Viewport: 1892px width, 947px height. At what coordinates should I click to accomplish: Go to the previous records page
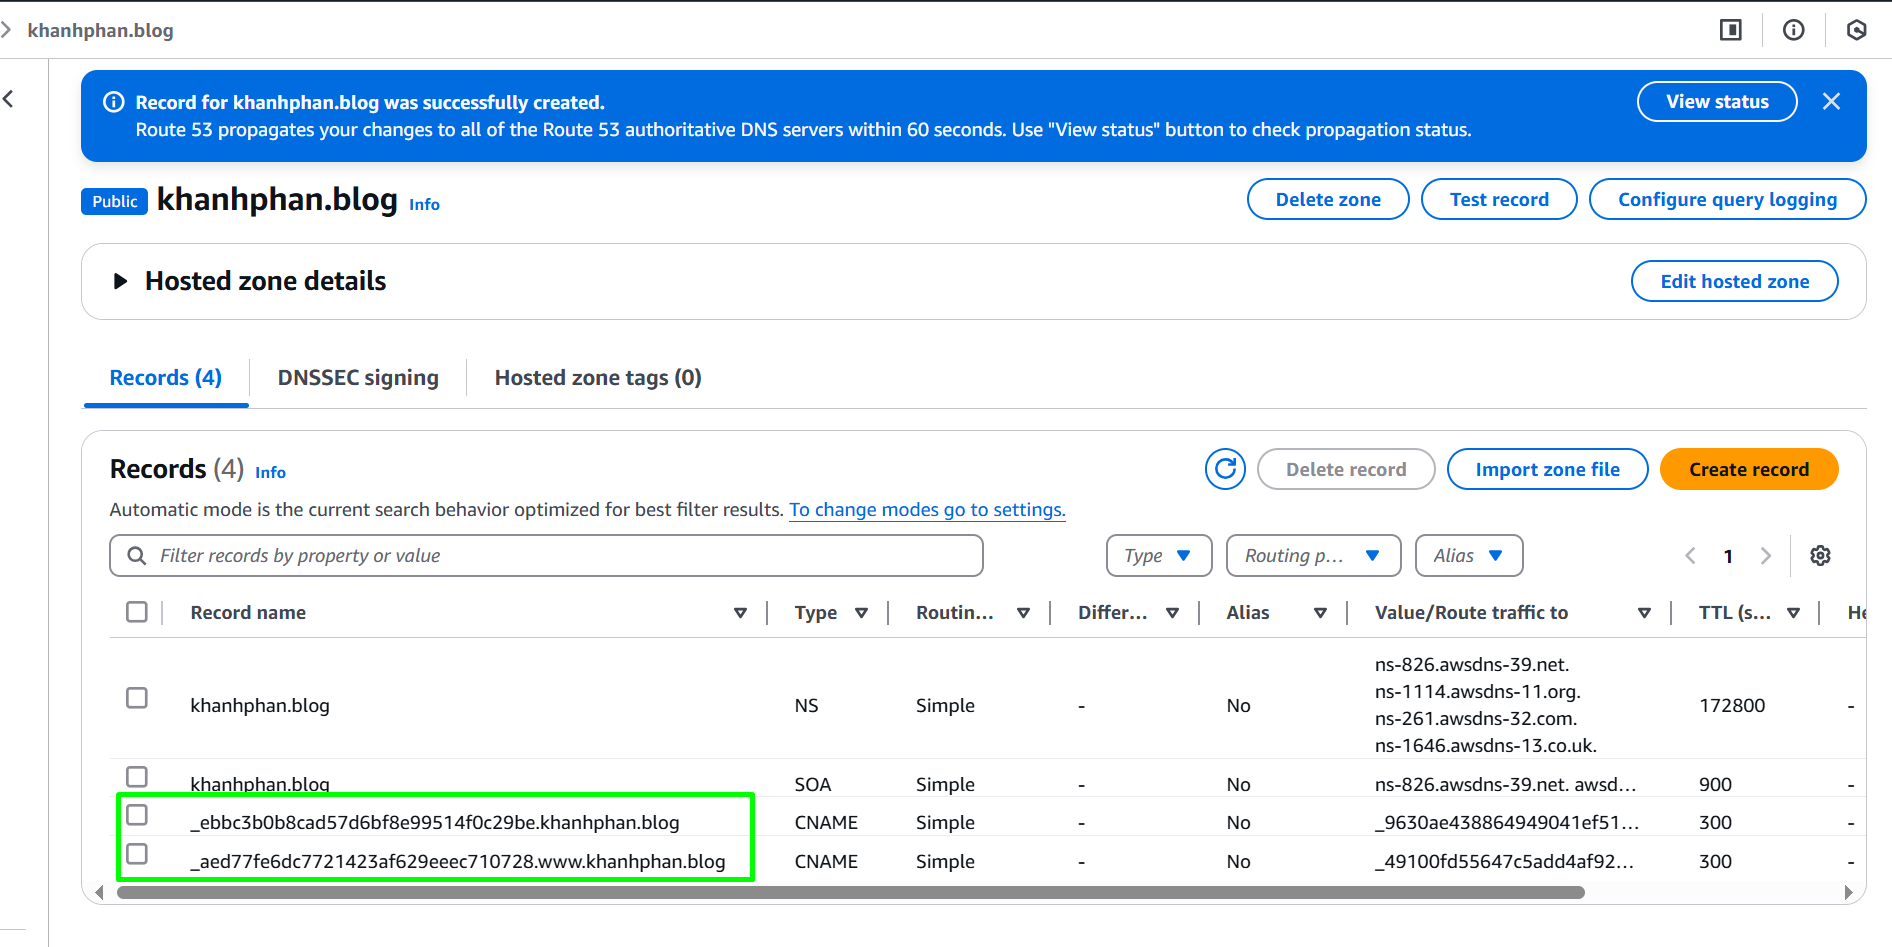(1691, 556)
